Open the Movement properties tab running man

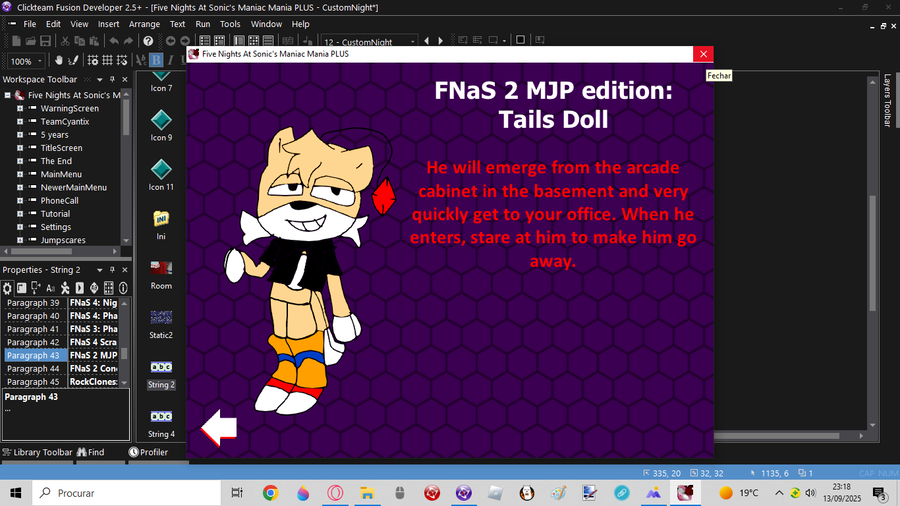(x=65, y=288)
